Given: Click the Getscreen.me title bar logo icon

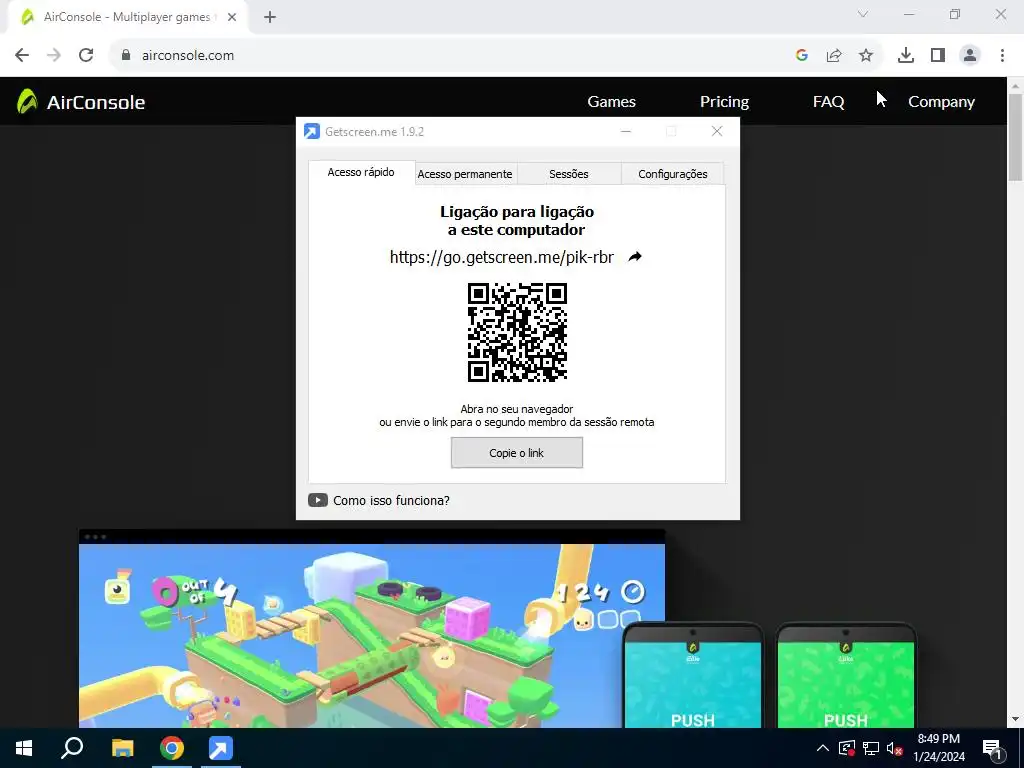Looking at the screenshot, I should pos(312,131).
